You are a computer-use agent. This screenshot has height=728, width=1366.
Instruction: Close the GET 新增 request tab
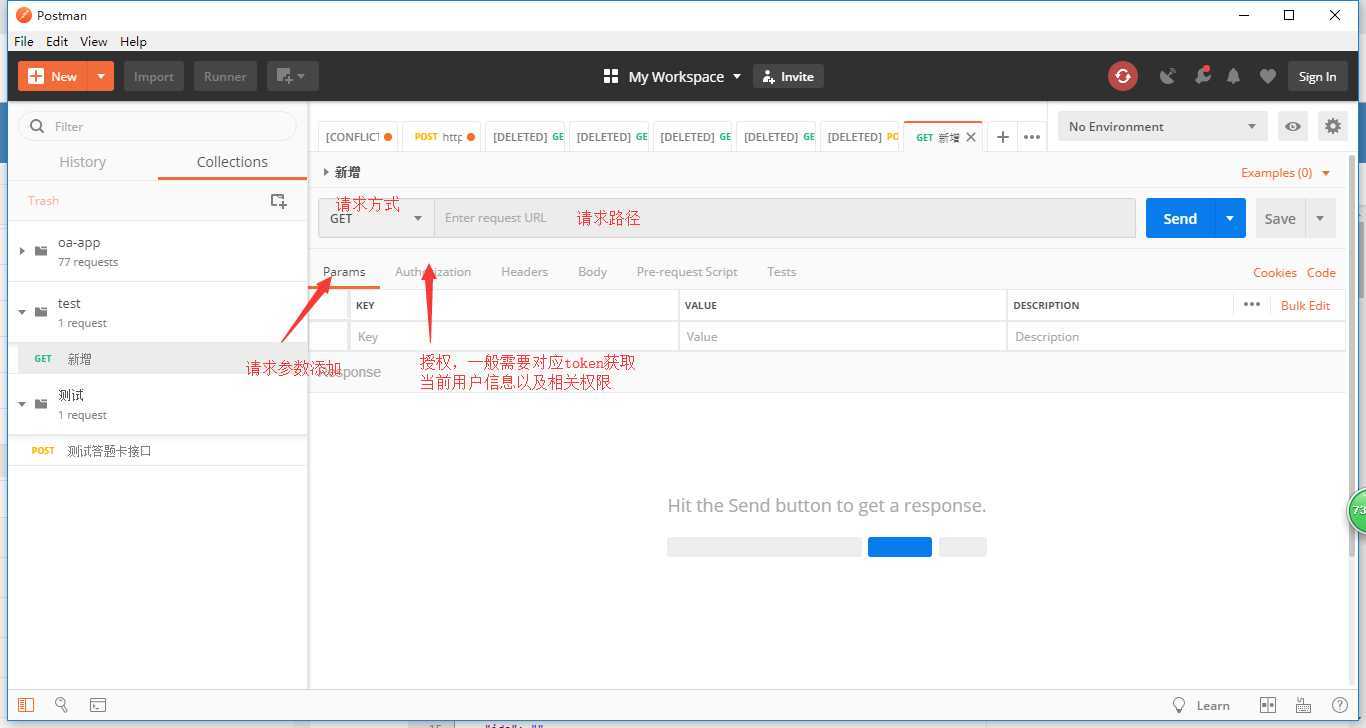[970, 137]
